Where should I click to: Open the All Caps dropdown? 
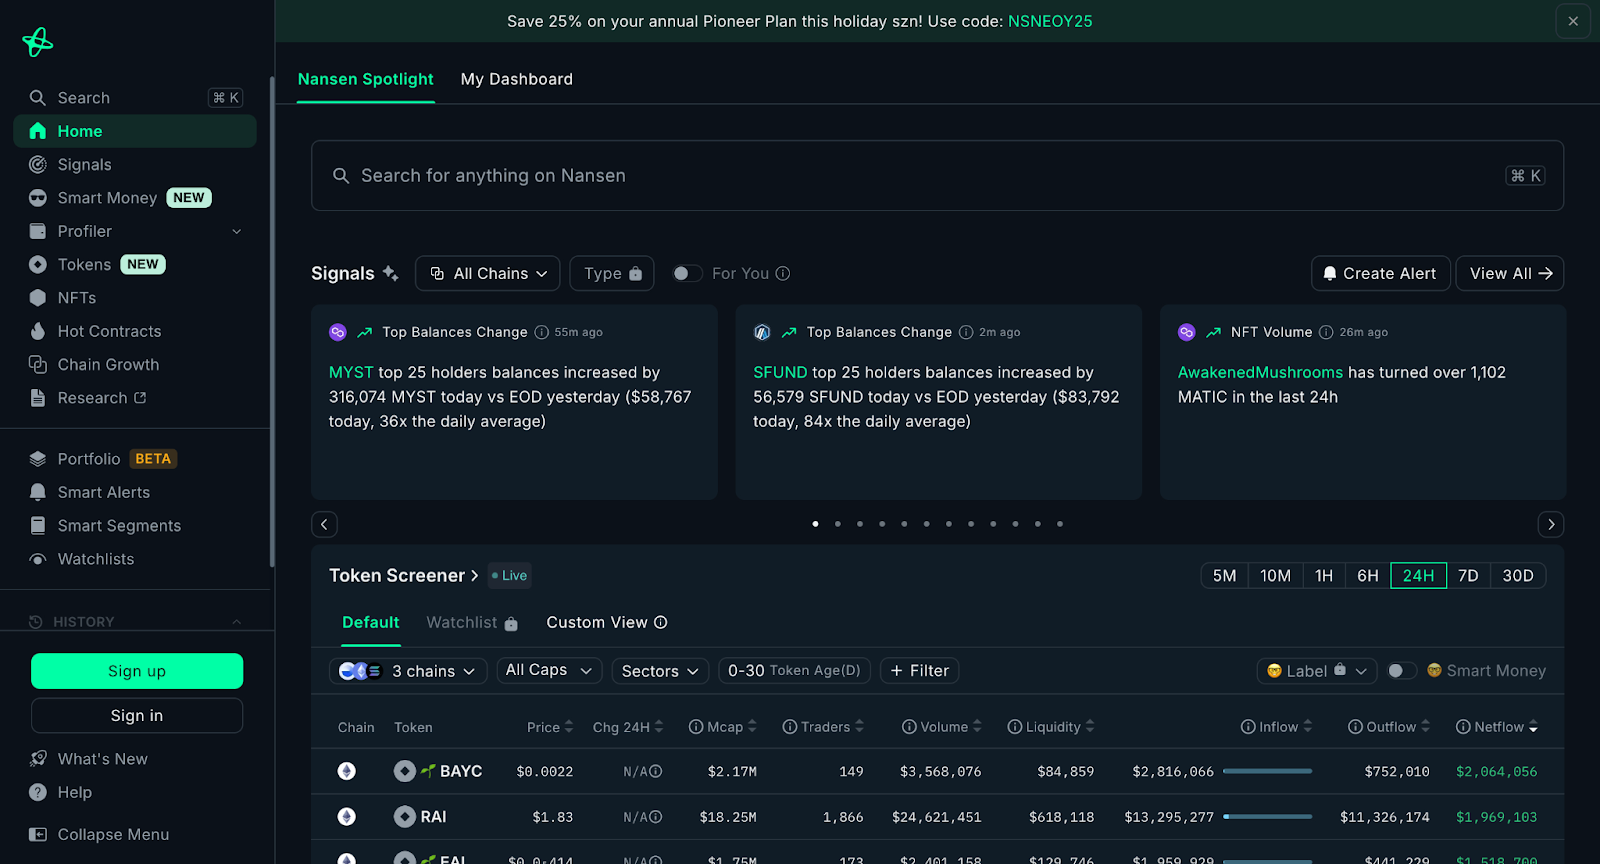point(549,671)
